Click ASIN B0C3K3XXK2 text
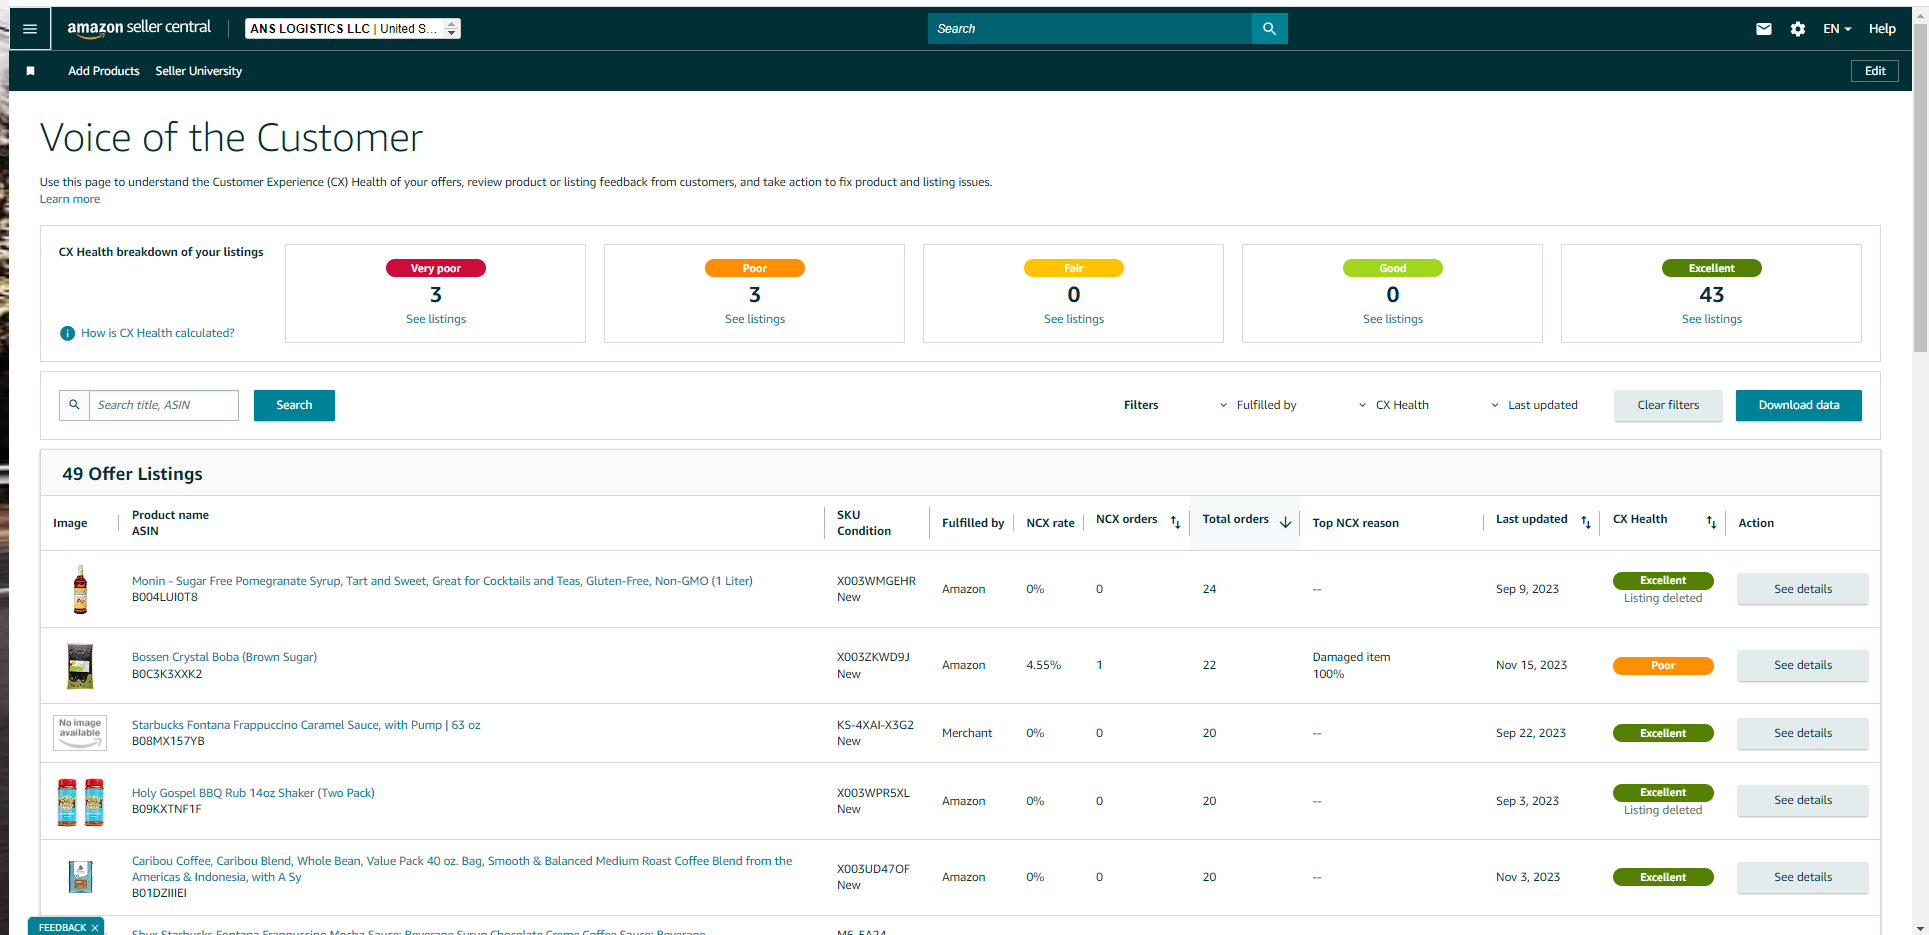Screen dimensions: 1929x935 point(167,674)
